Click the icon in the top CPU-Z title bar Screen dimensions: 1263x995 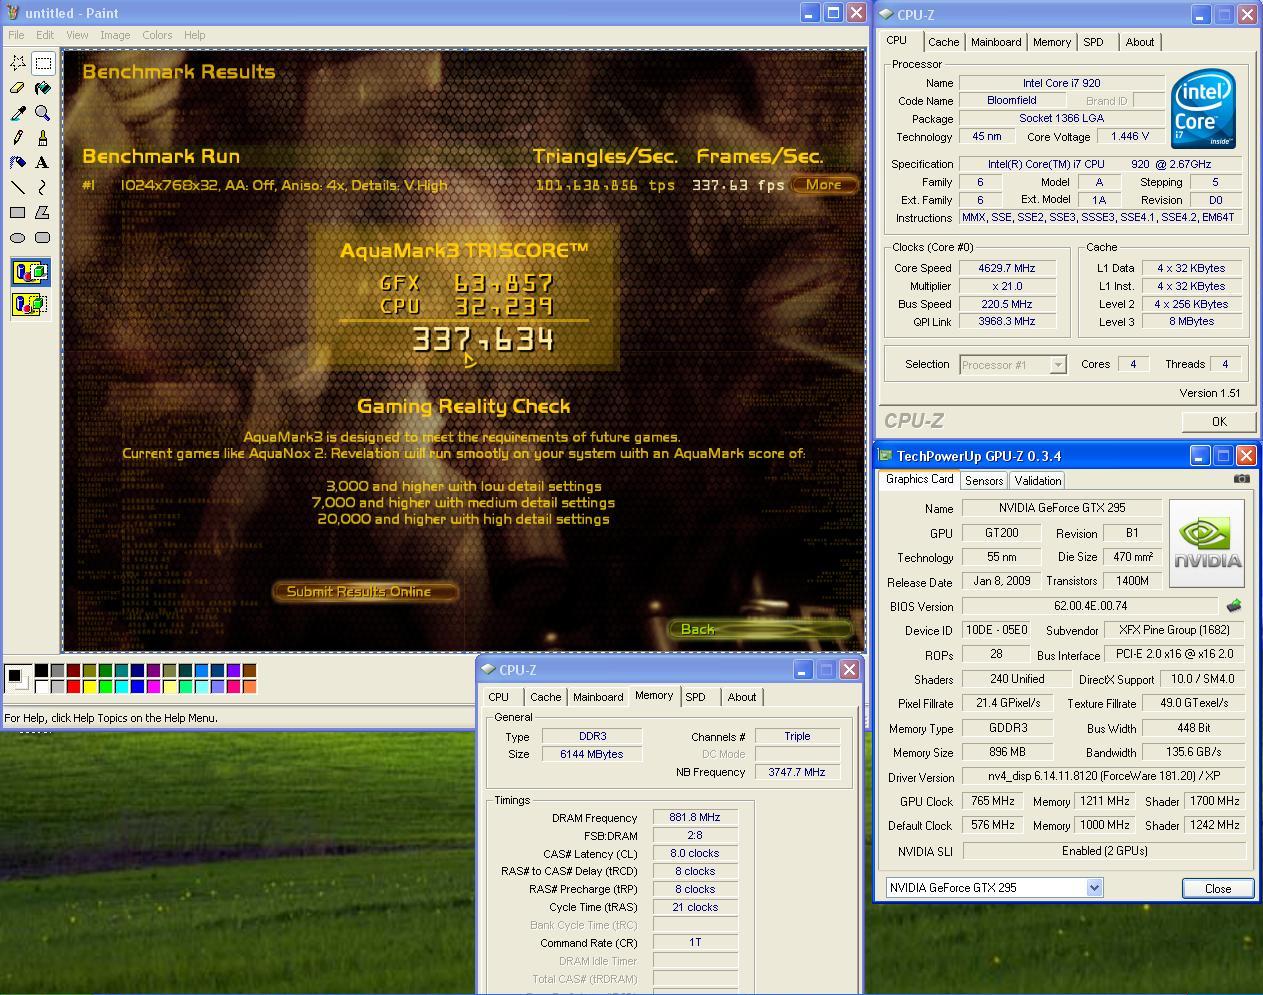click(885, 14)
